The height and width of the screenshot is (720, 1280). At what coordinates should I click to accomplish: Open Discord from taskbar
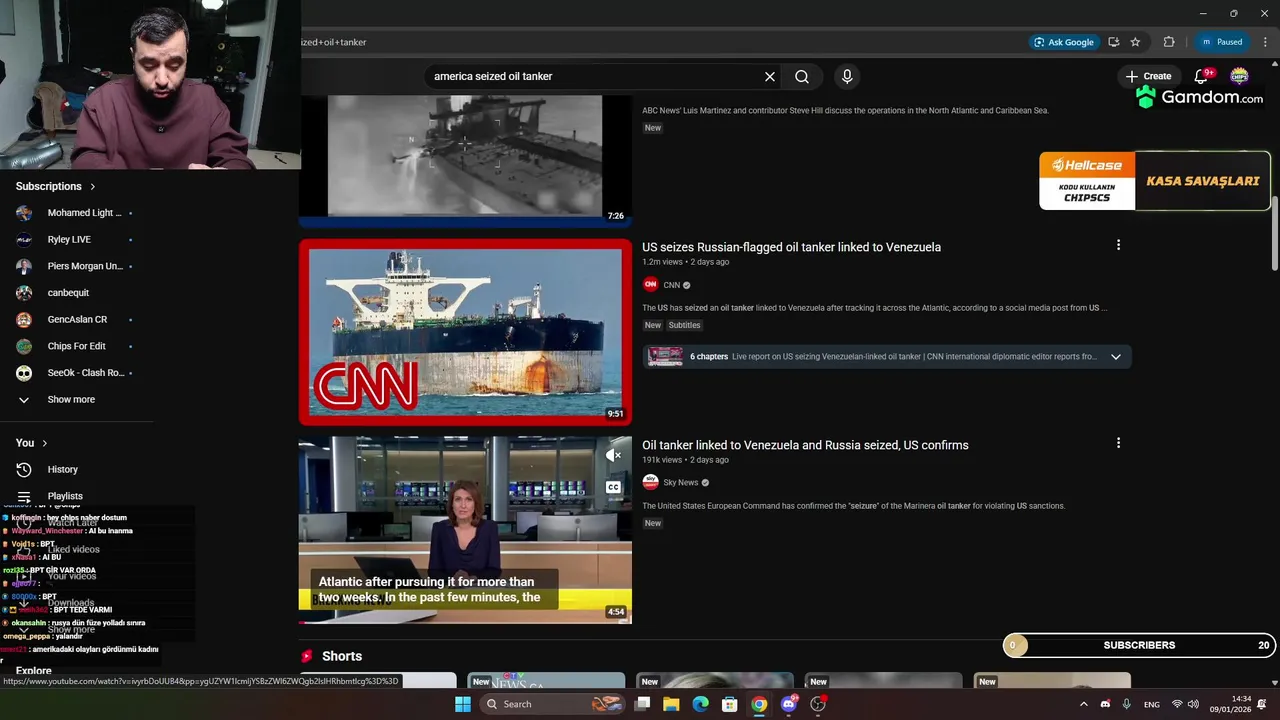tap(789, 704)
